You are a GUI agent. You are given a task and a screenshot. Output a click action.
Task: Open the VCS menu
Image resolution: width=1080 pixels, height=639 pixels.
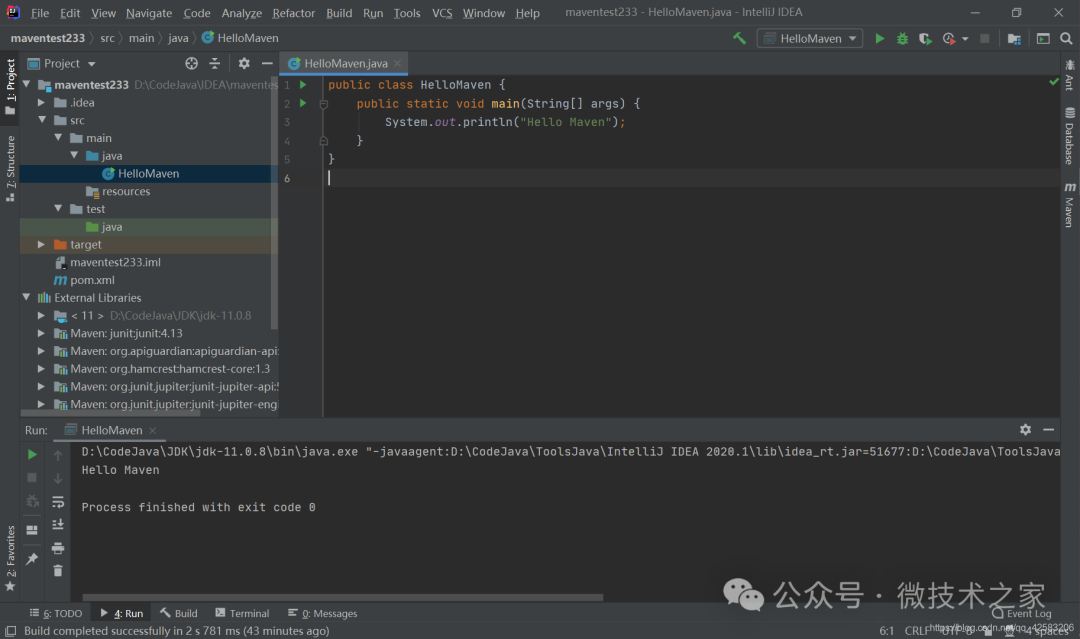442,13
